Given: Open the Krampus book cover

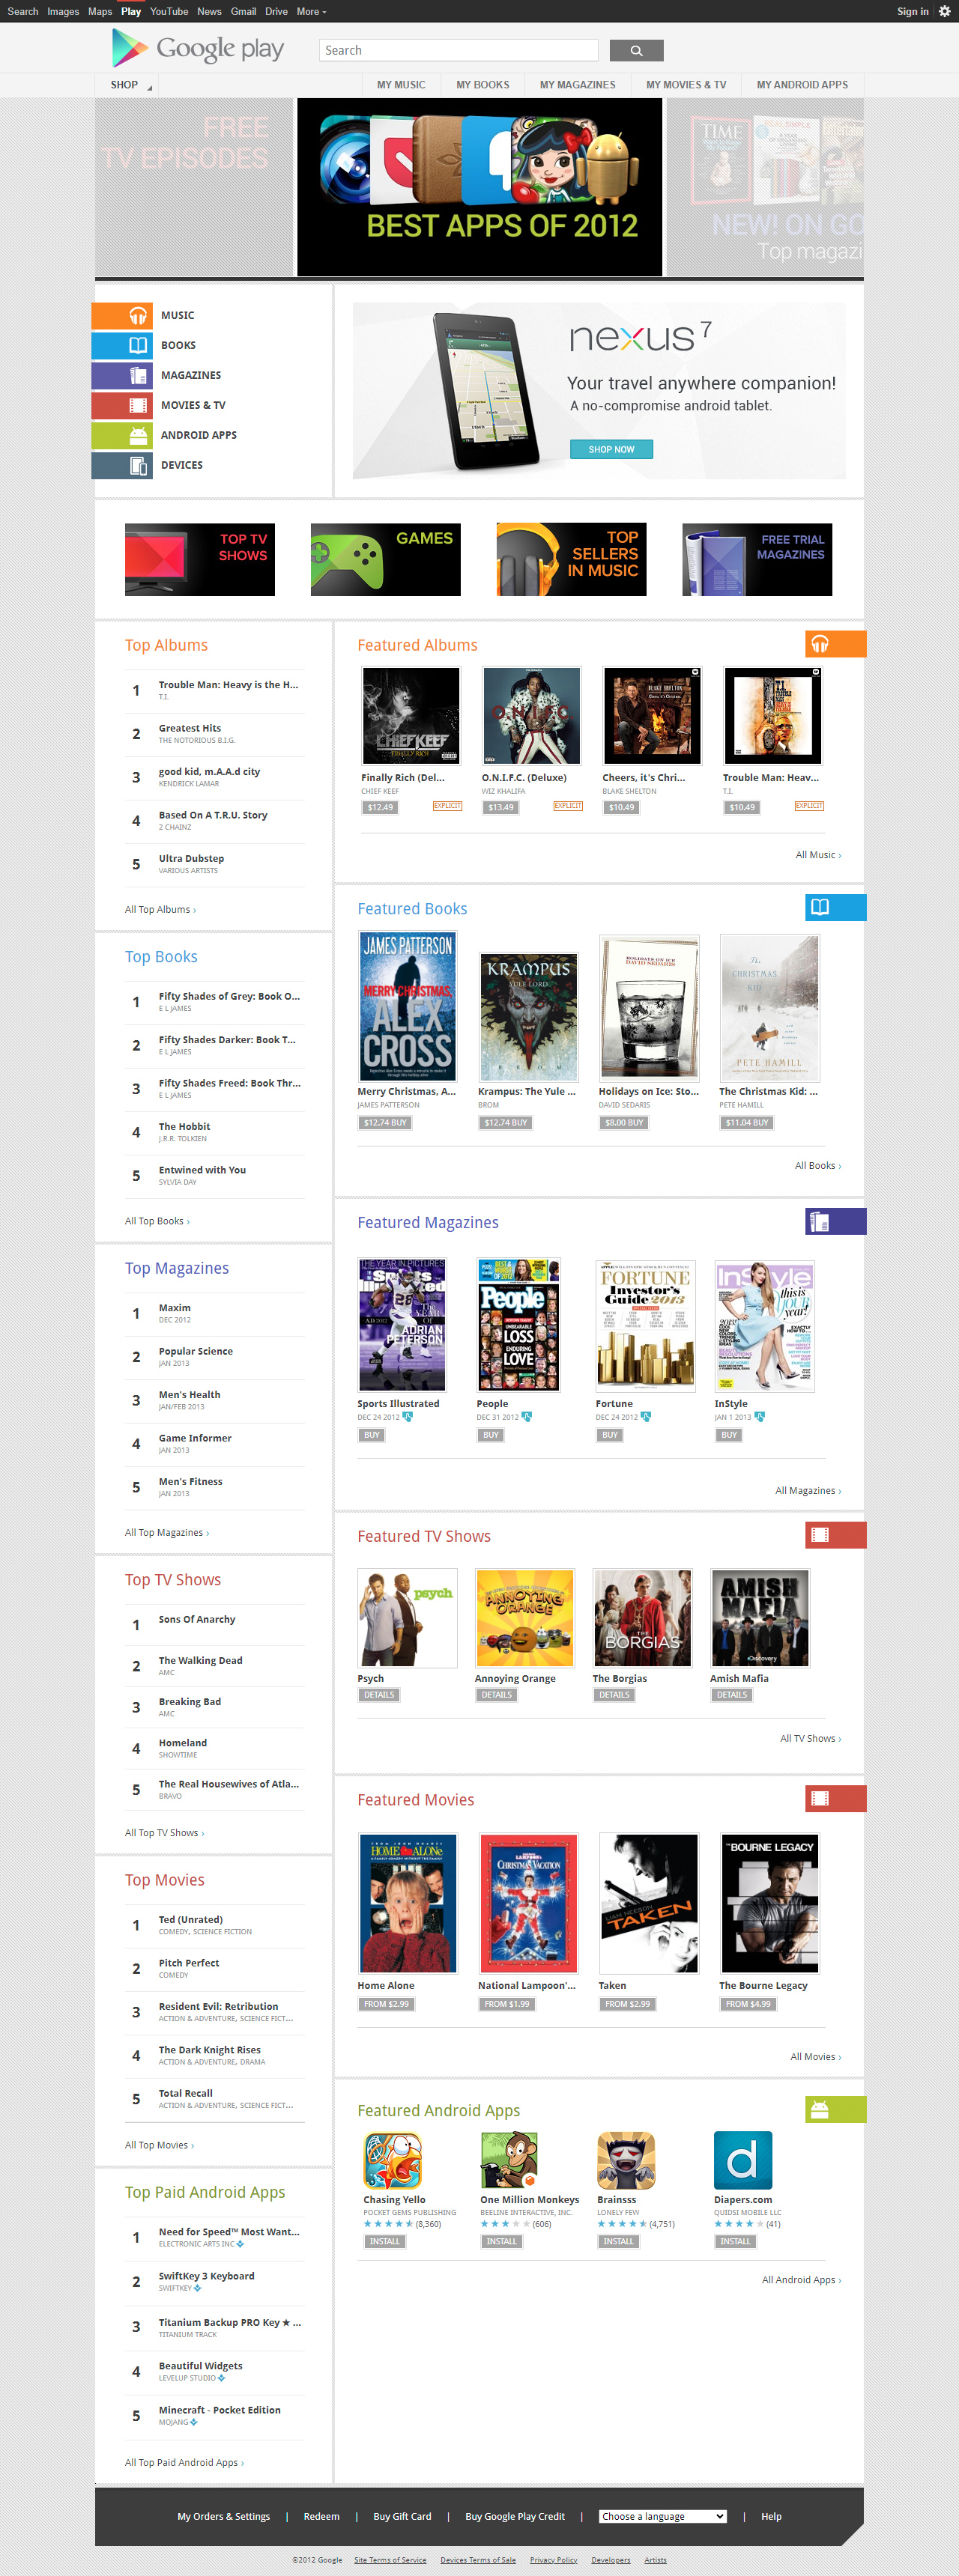Looking at the screenshot, I should click(x=529, y=1017).
